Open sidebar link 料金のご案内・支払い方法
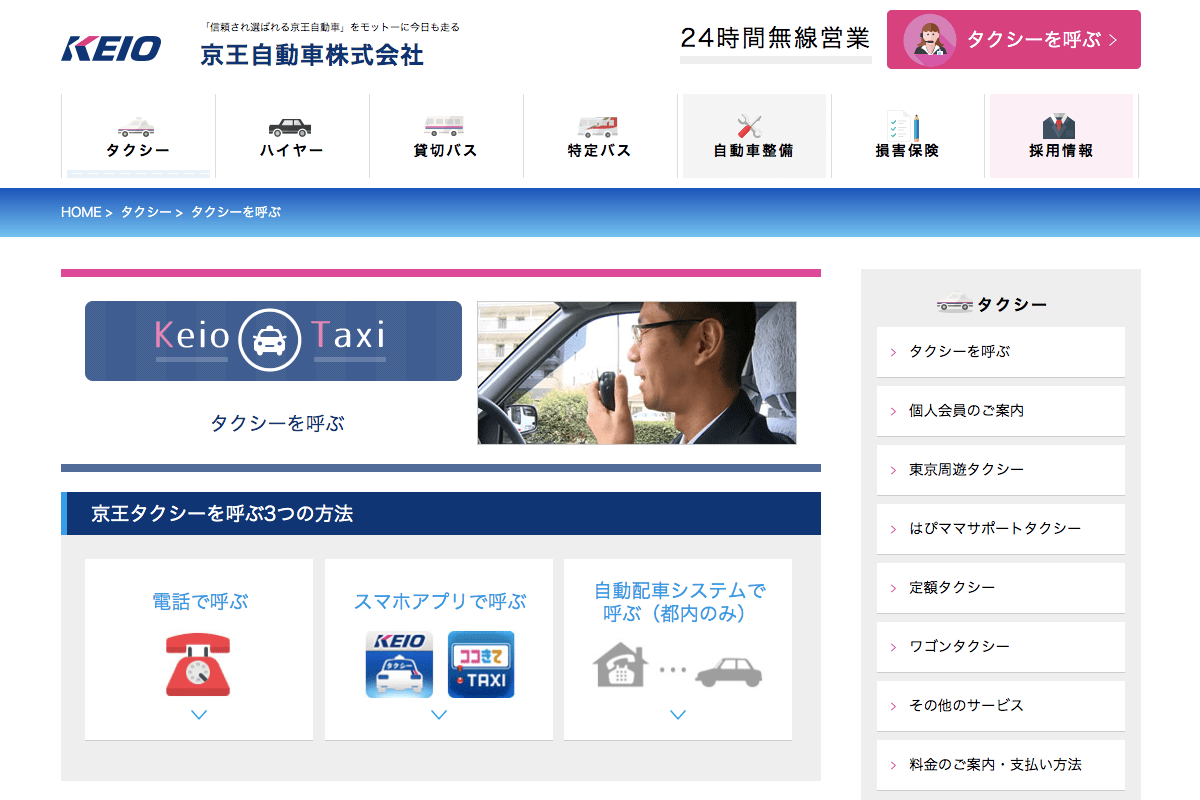The height and width of the screenshot is (800, 1200). 1001,765
